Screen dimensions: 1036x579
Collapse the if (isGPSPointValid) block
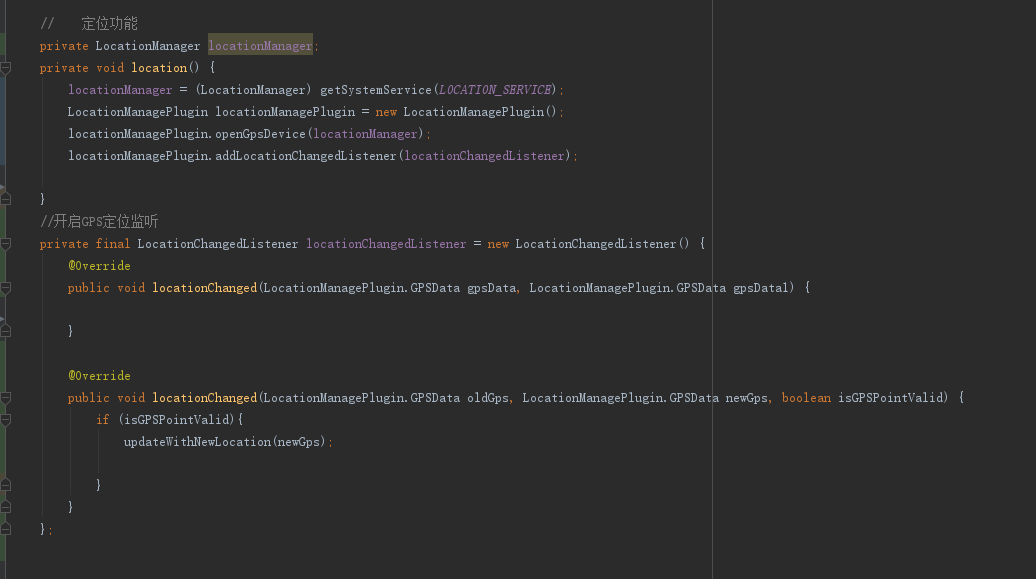click(x=5, y=420)
